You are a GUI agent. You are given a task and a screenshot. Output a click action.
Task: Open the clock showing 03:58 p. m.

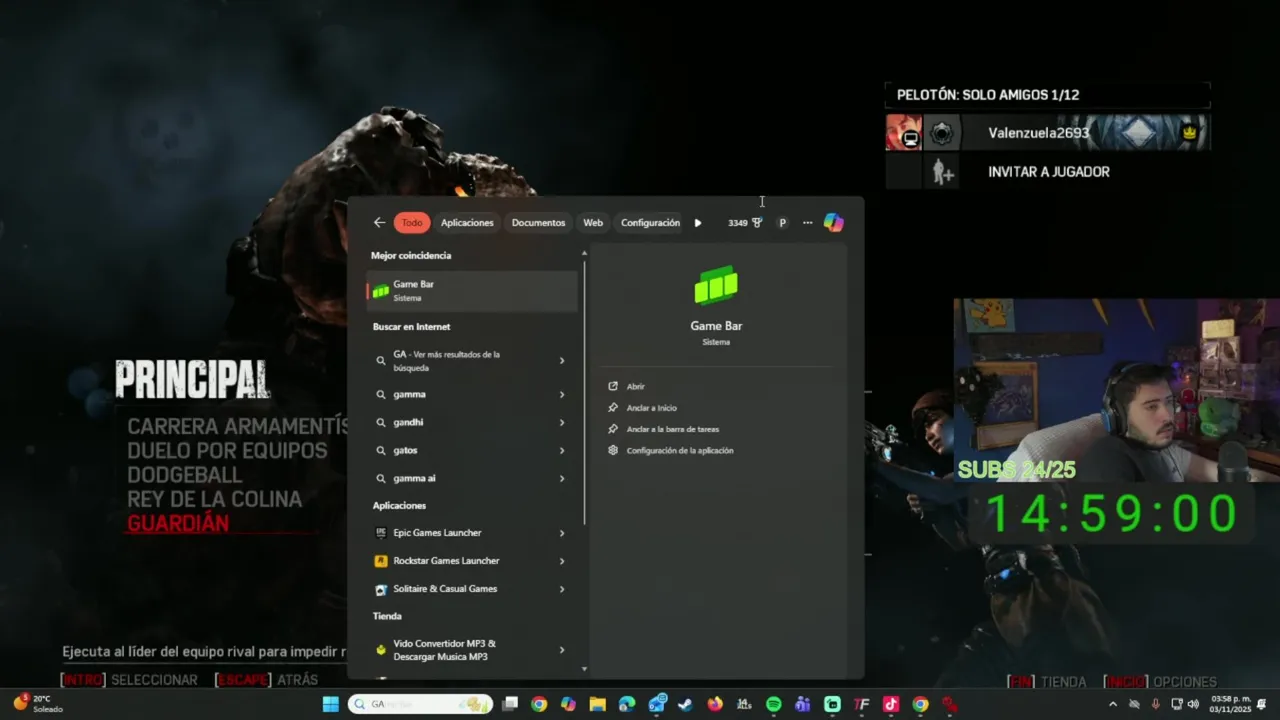(x=1231, y=704)
